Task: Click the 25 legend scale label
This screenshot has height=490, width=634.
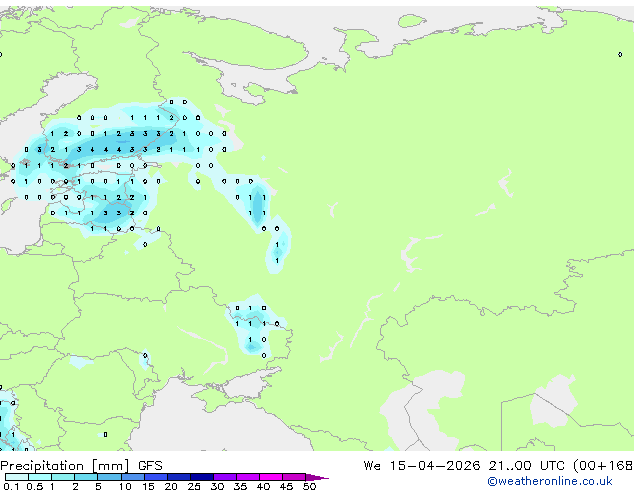Action: [x=194, y=486]
